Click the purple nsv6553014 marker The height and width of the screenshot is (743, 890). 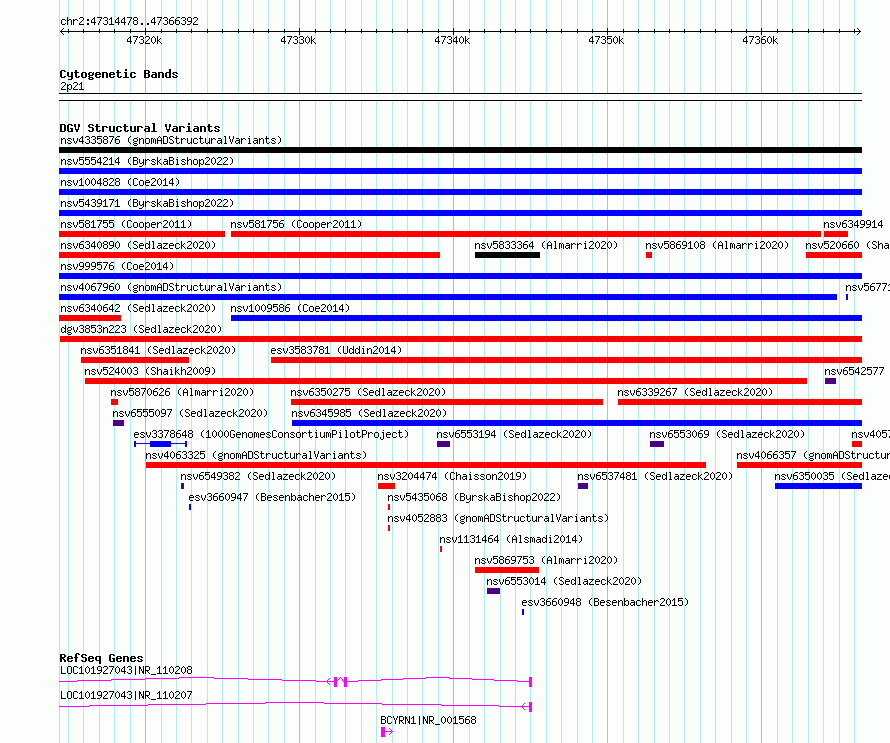coord(493,591)
